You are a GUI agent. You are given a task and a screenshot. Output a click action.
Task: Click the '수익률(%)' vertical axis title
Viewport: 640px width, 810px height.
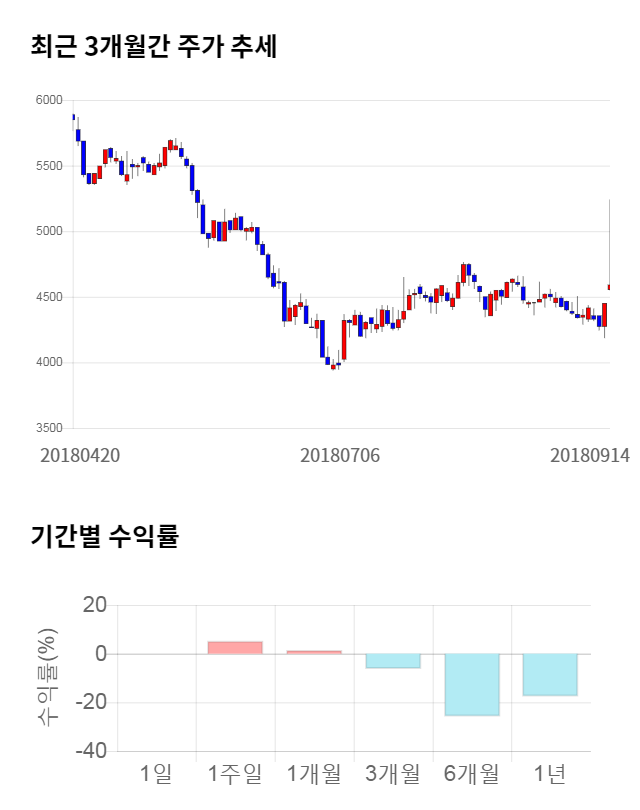tap(47, 678)
